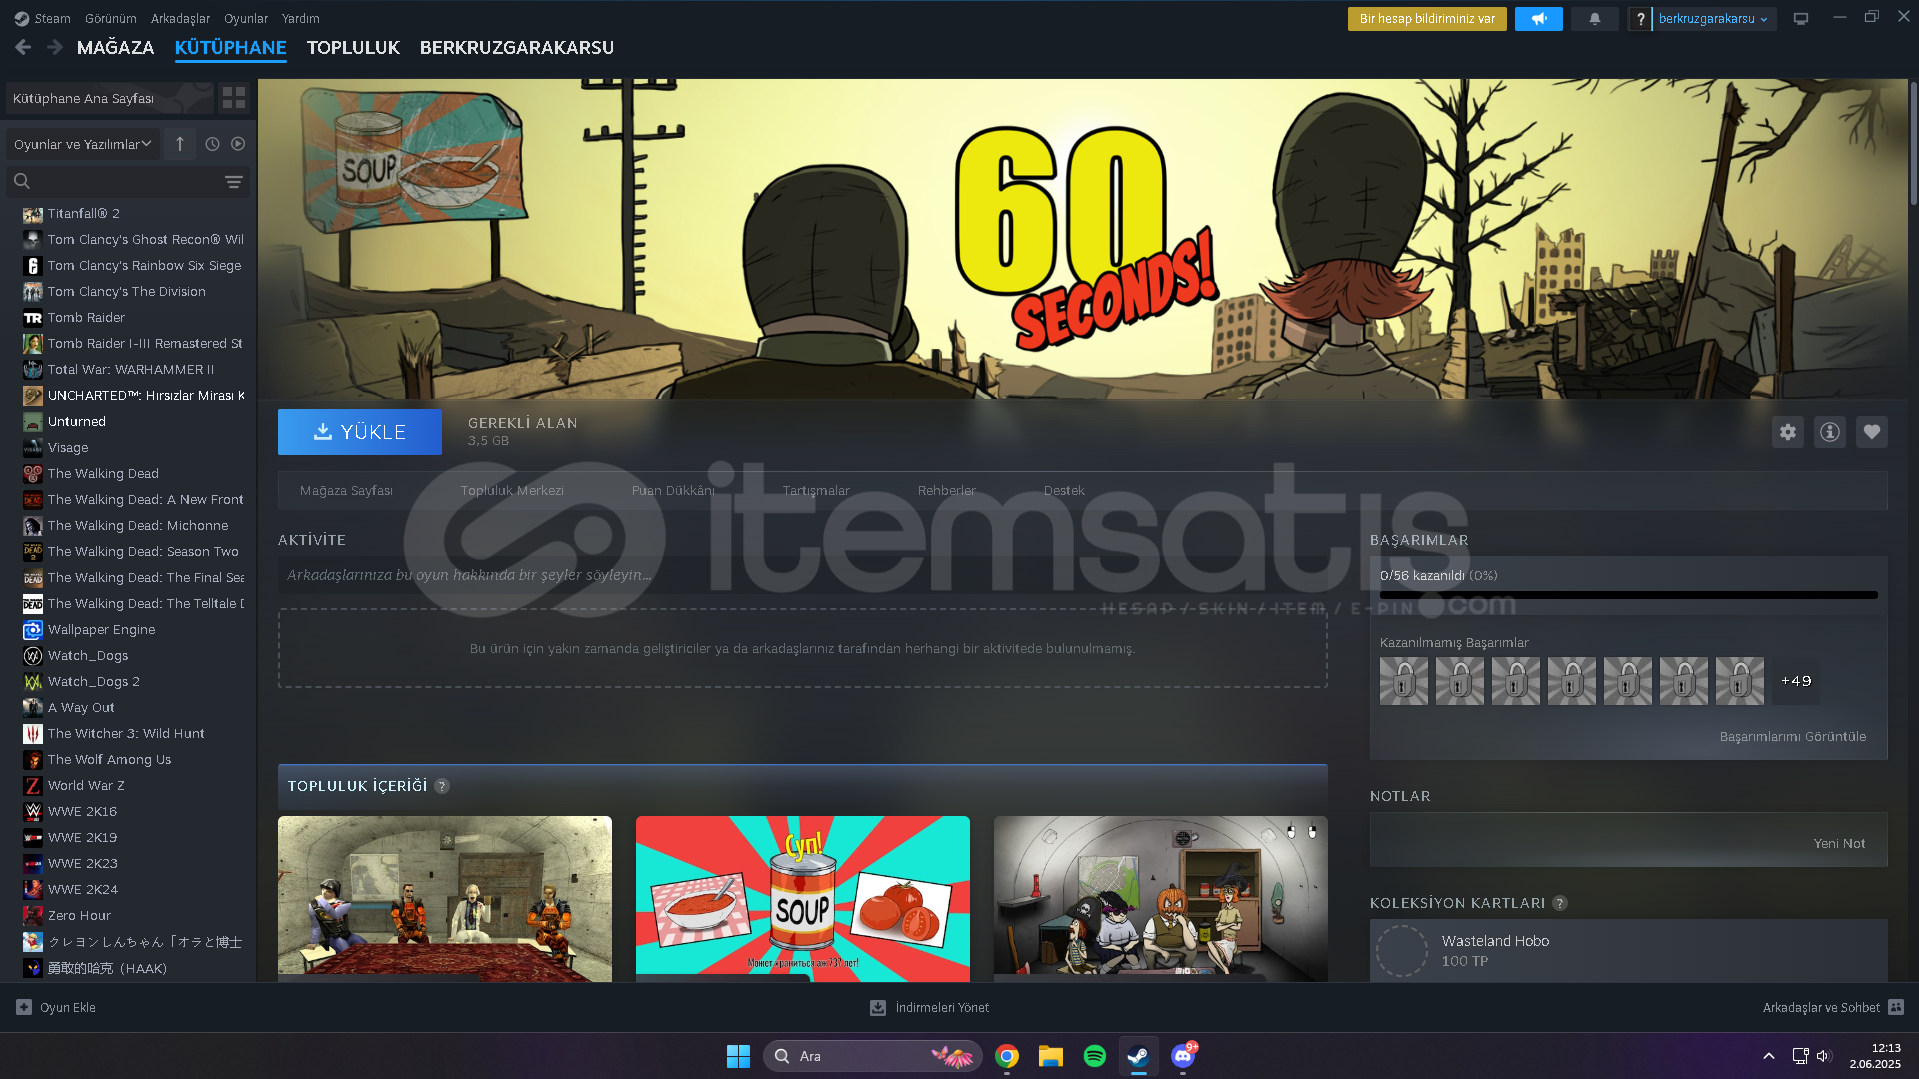
Task: Open Discord from the taskbar
Action: coord(1183,1056)
